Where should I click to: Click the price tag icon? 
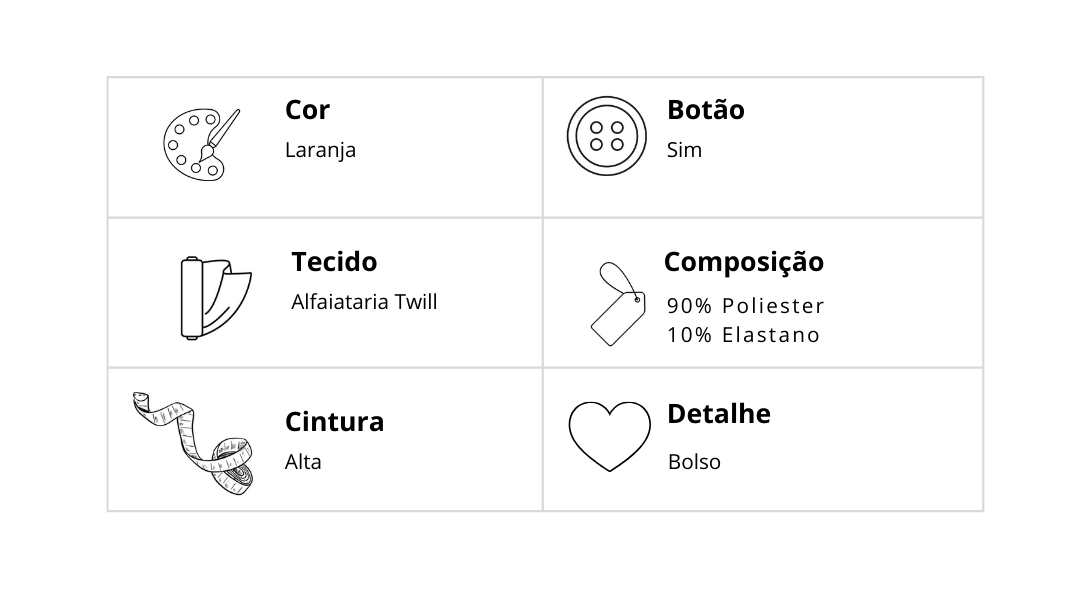(619, 304)
